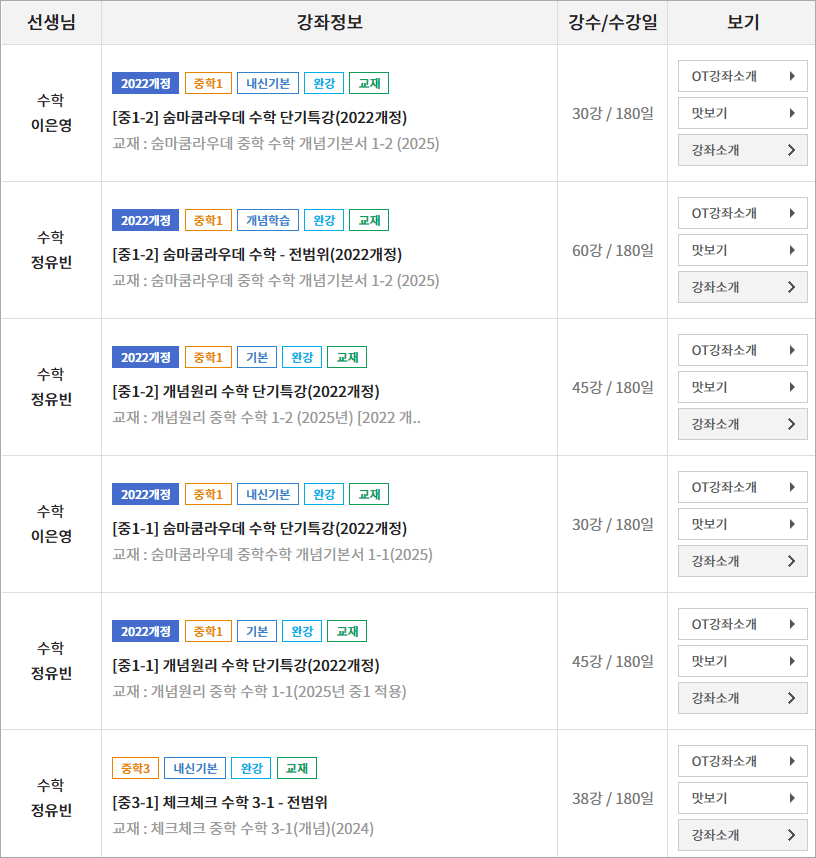This screenshot has width=816, height=858.
Task: Click OT강좌소개 for 숨마쿰라우데 수학 단기특강 중1-2
Action: [742, 76]
